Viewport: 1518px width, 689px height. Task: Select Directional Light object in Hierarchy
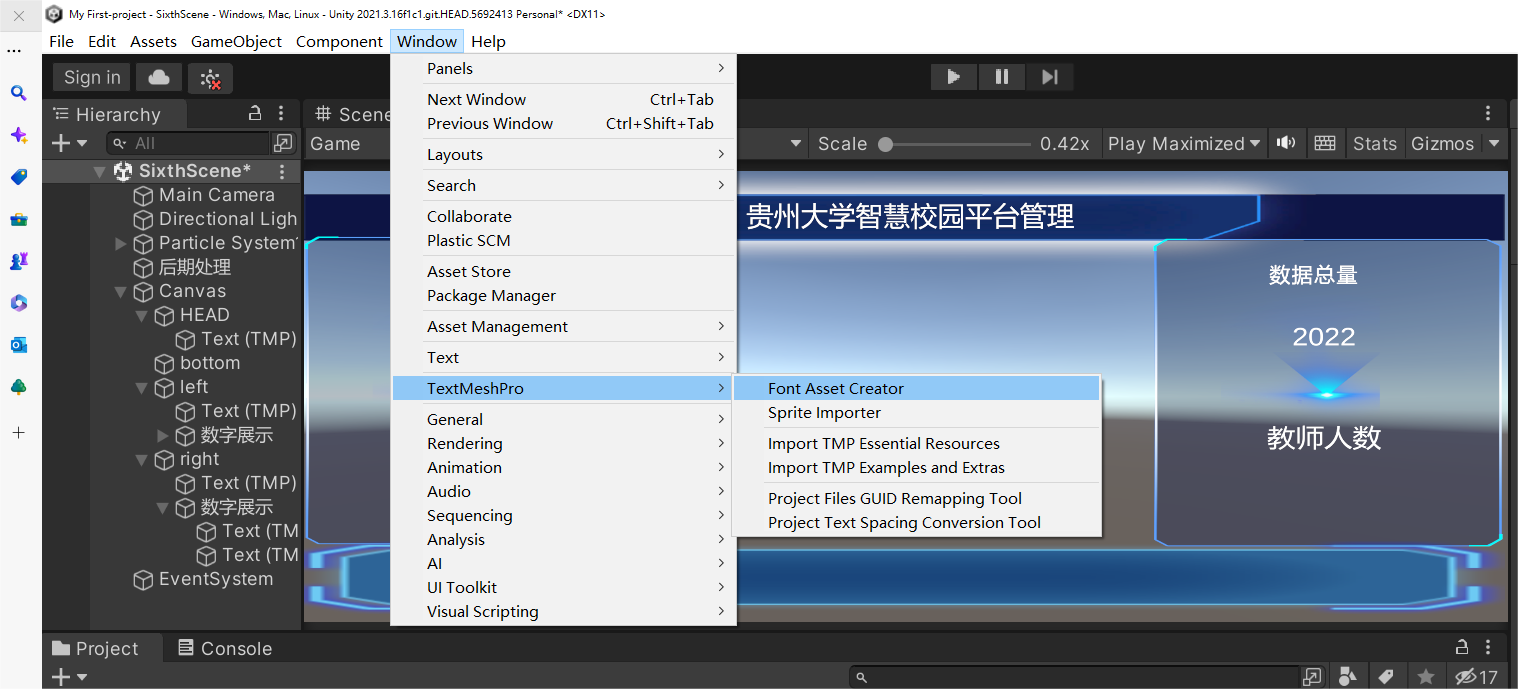point(216,219)
